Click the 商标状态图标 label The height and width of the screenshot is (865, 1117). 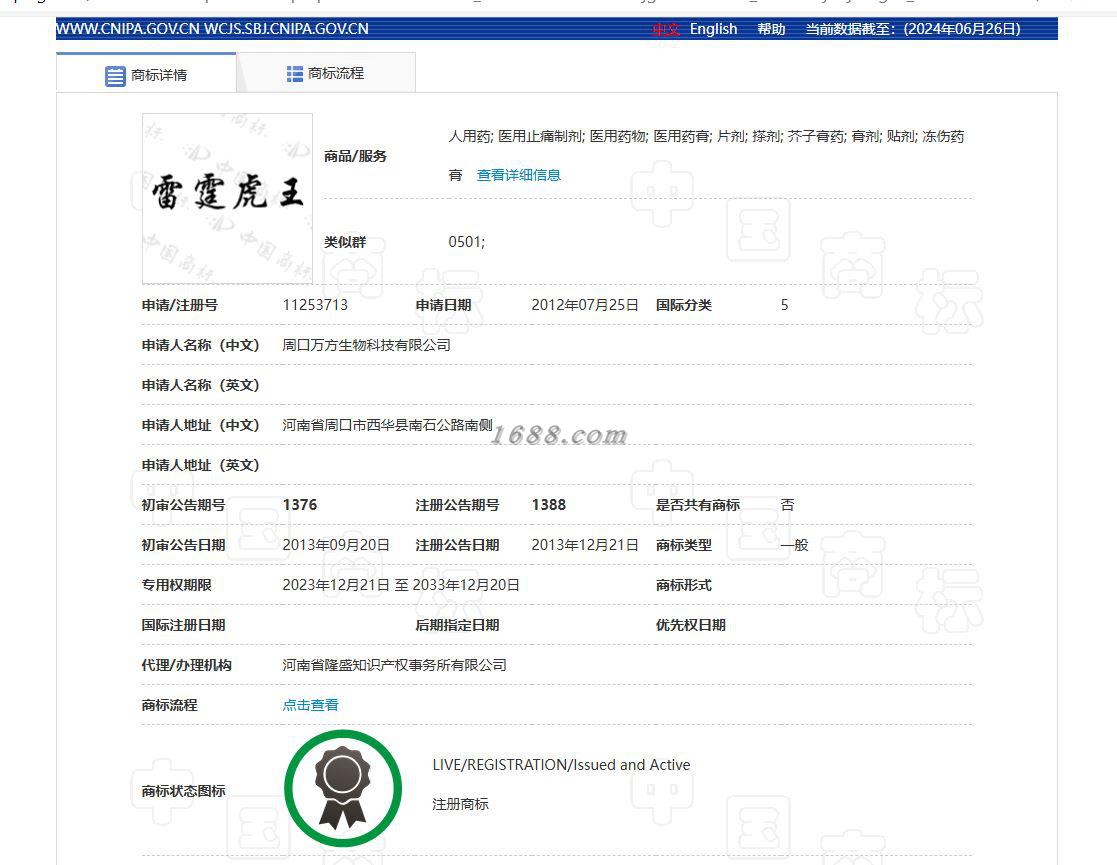tap(183, 791)
